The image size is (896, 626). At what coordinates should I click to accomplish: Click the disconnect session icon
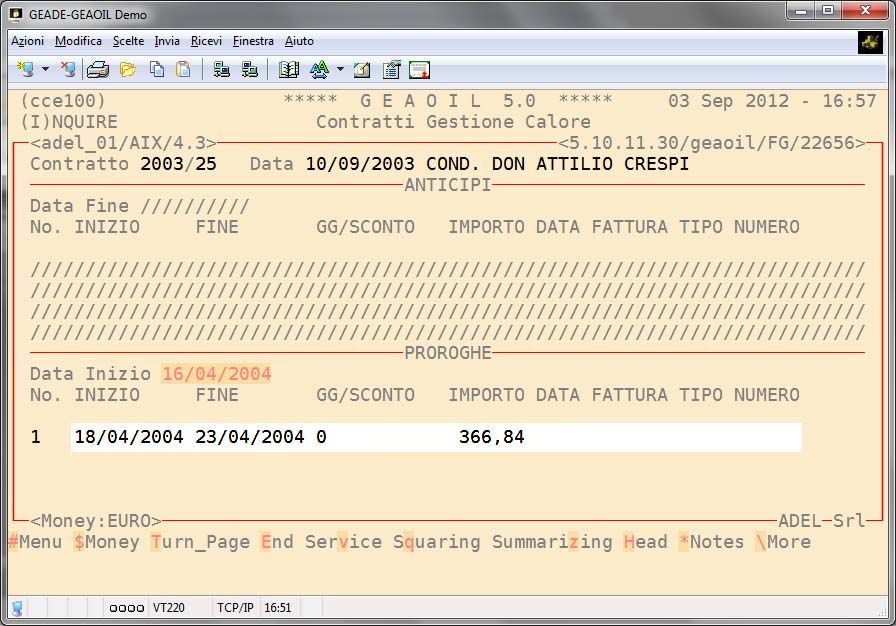68,69
